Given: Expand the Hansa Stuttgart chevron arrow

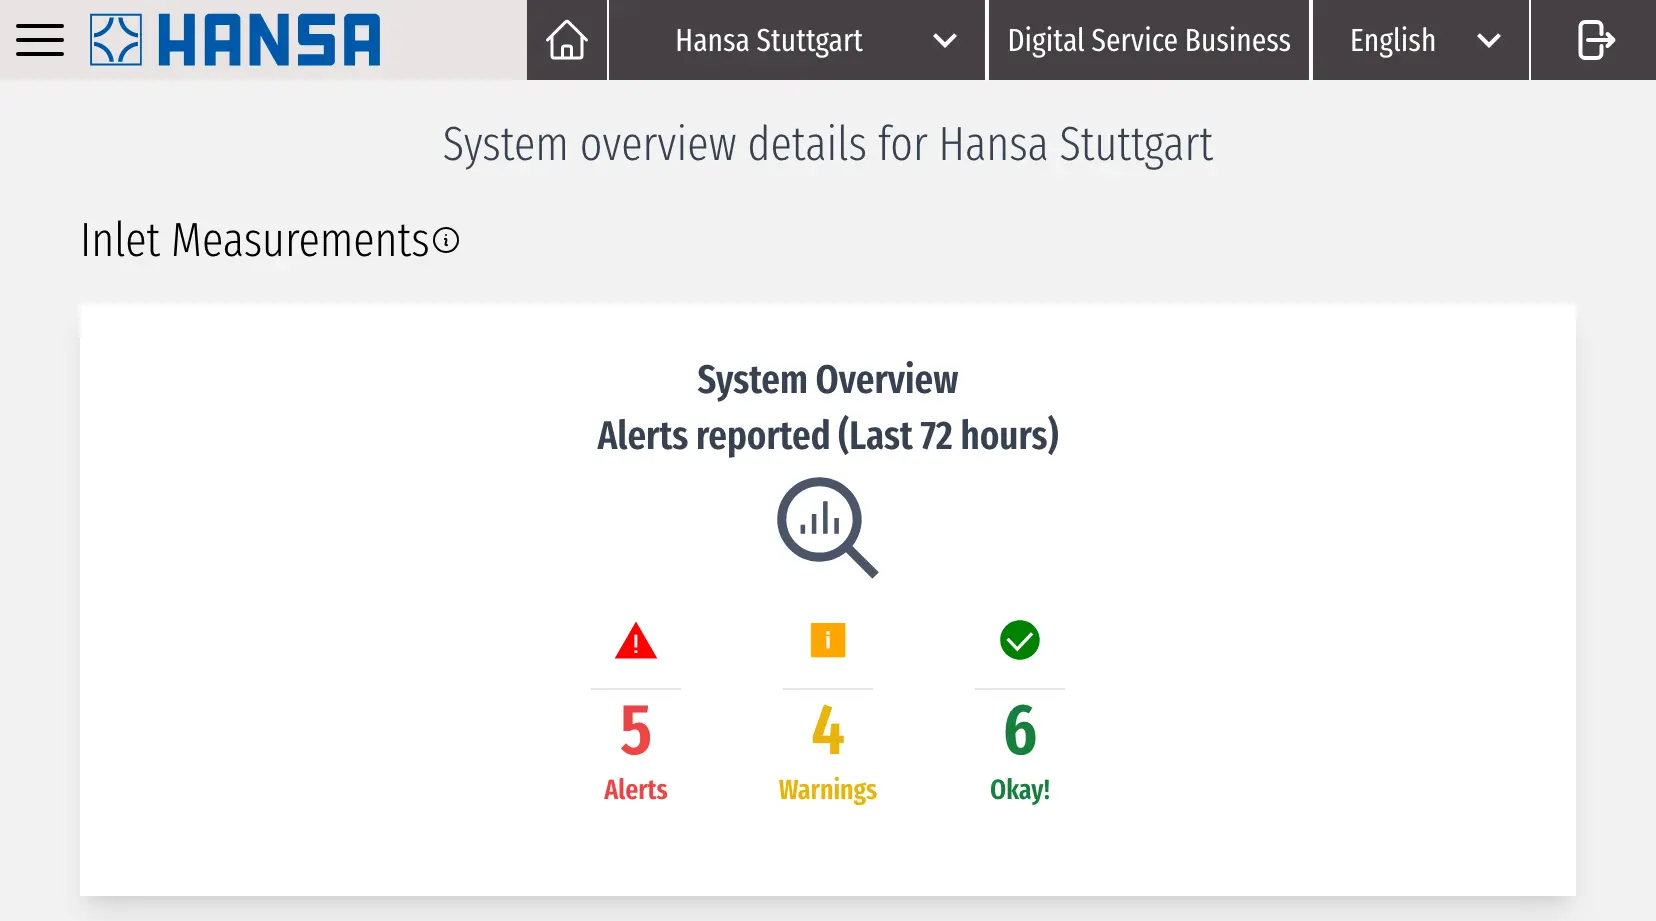Looking at the screenshot, I should [944, 41].
